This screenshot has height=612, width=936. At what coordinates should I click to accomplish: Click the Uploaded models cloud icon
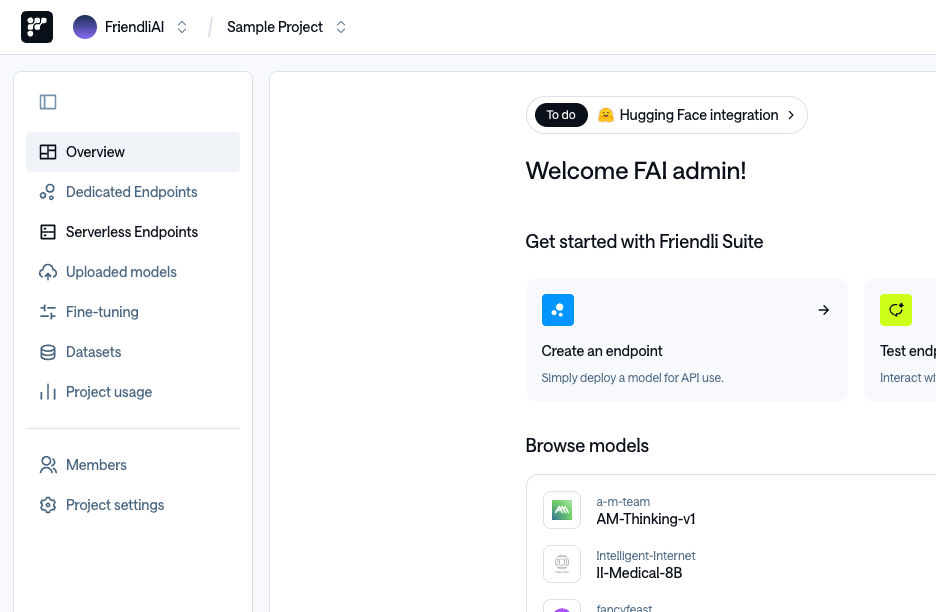tap(48, 272)
